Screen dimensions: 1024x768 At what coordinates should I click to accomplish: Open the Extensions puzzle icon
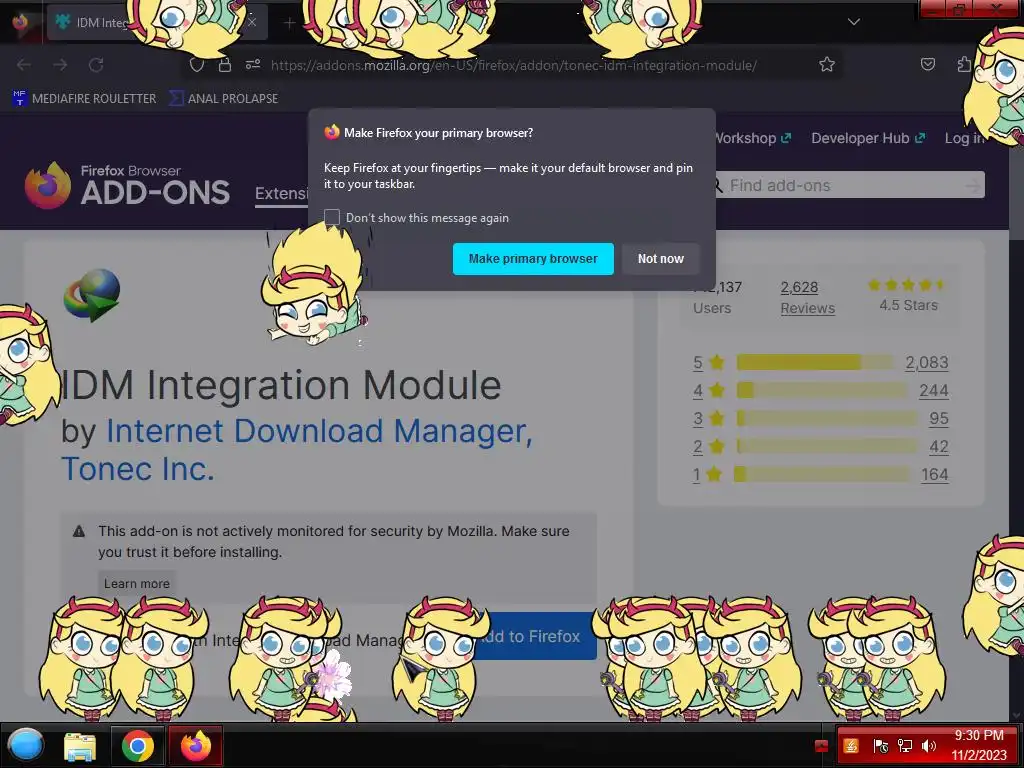tap(964, 64)
